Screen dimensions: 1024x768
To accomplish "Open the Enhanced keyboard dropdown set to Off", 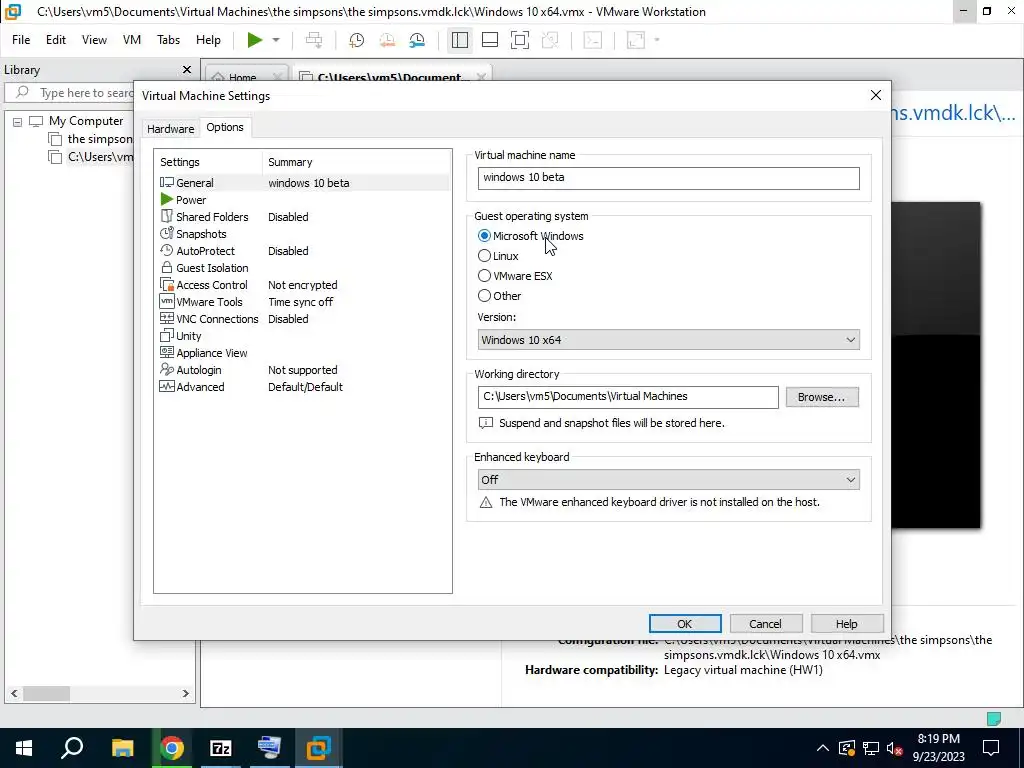I will pos(668,479).
